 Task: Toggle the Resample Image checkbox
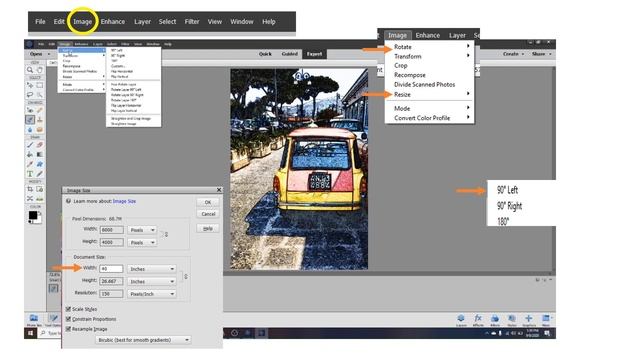tap(69, 329)
